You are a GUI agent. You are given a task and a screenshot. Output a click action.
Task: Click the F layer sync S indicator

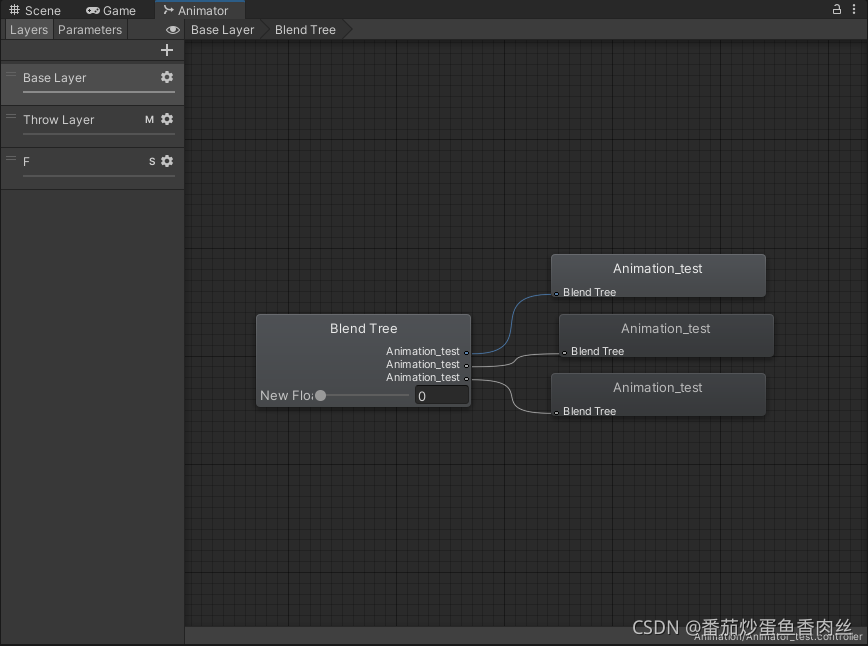coord(152,162)
